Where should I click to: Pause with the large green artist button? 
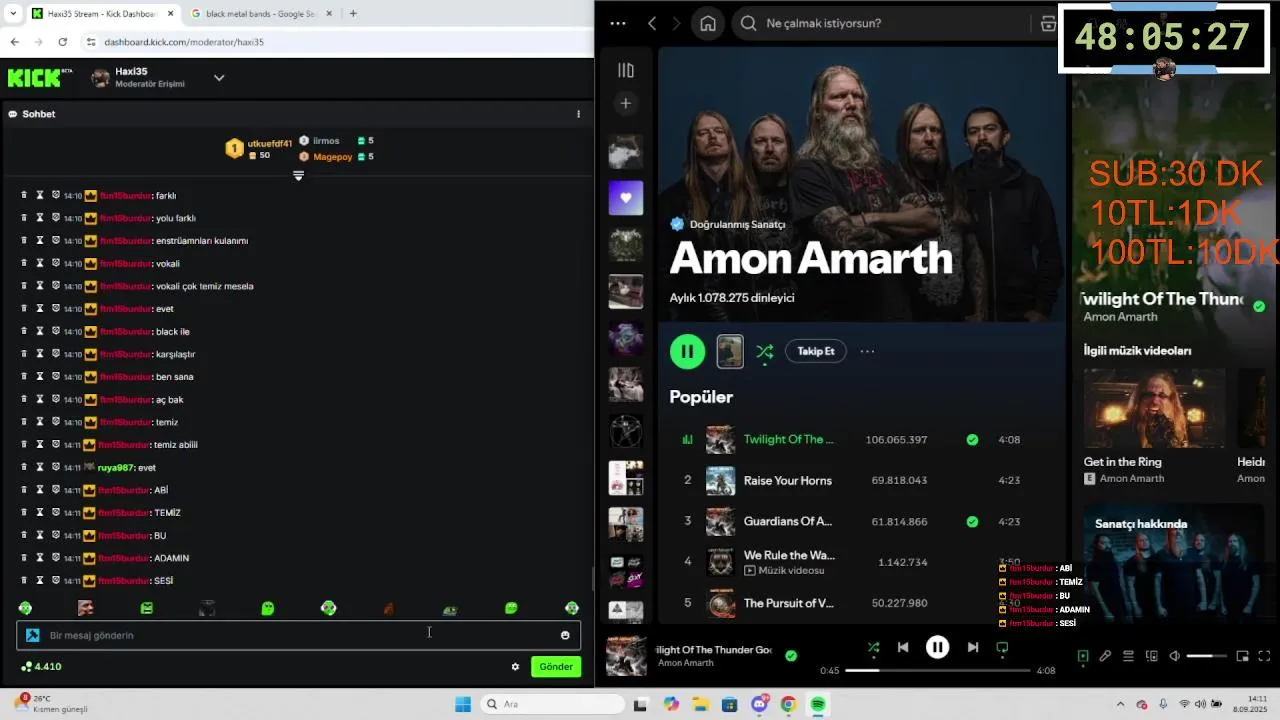[x=687, y=351]
